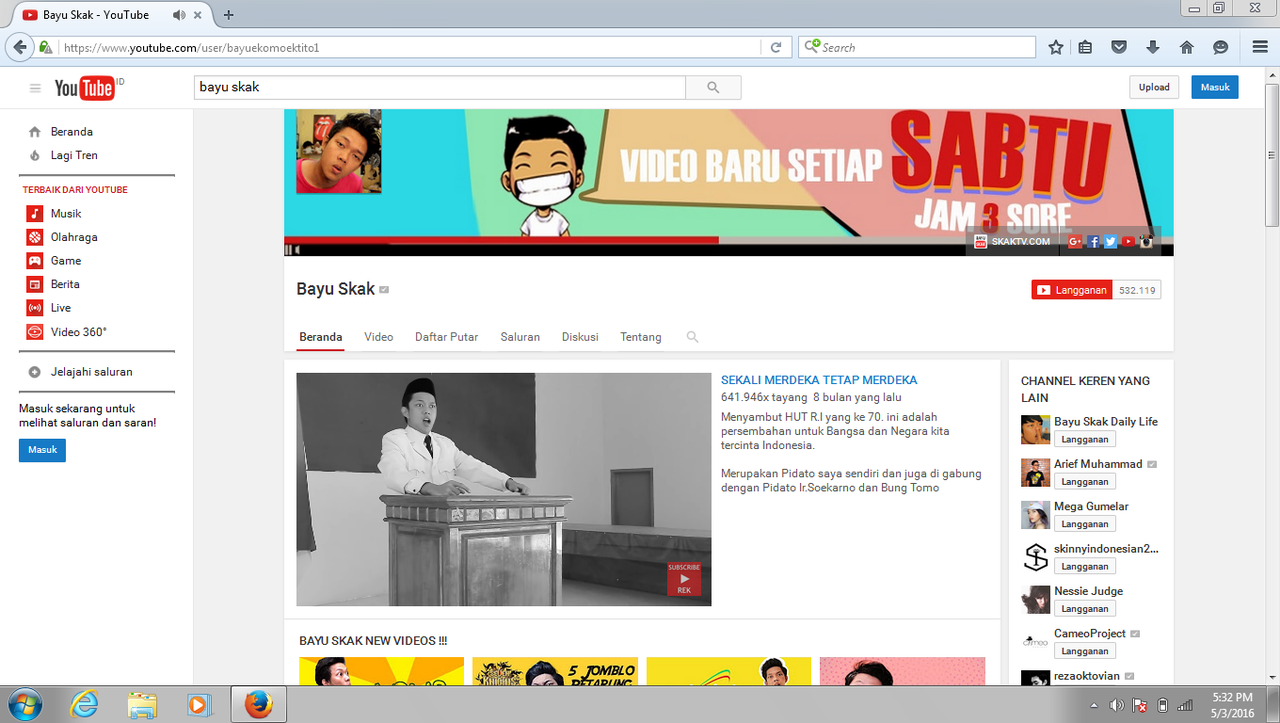This screenshot has height=723, width=1280.
Task: Open the Firefox hamburger menu
Action: (x=1260, y=47)
